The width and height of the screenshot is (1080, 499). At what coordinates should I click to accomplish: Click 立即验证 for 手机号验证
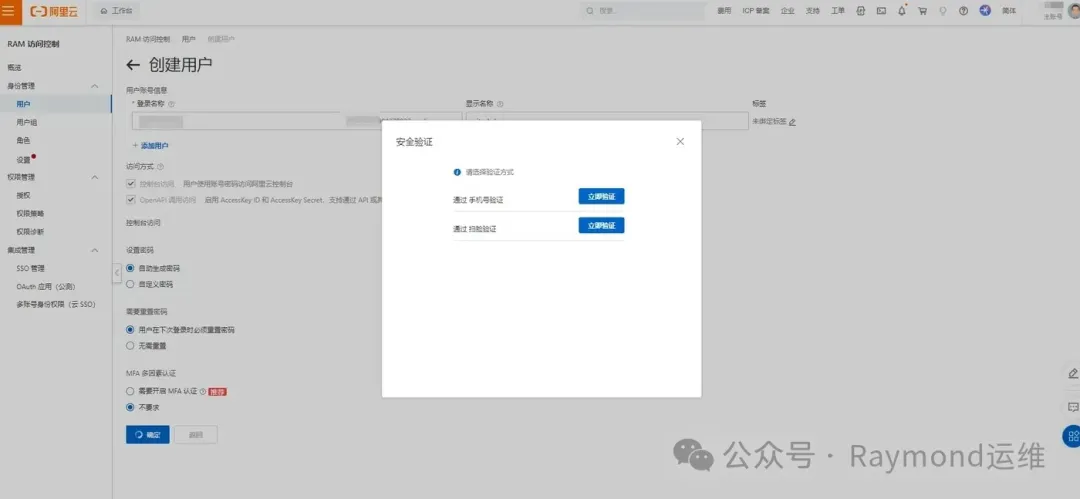coord(601,196)
